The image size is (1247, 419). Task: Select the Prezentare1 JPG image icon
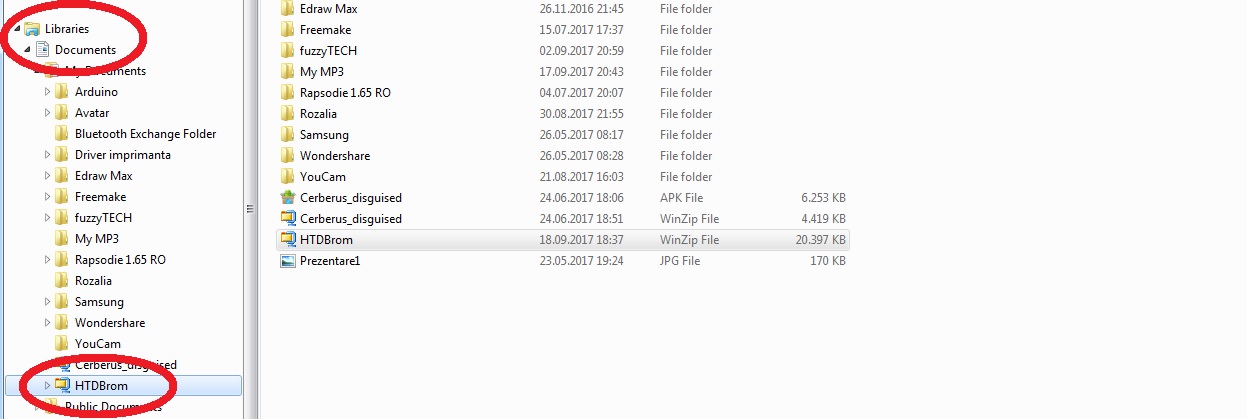(x=288, y=261)
